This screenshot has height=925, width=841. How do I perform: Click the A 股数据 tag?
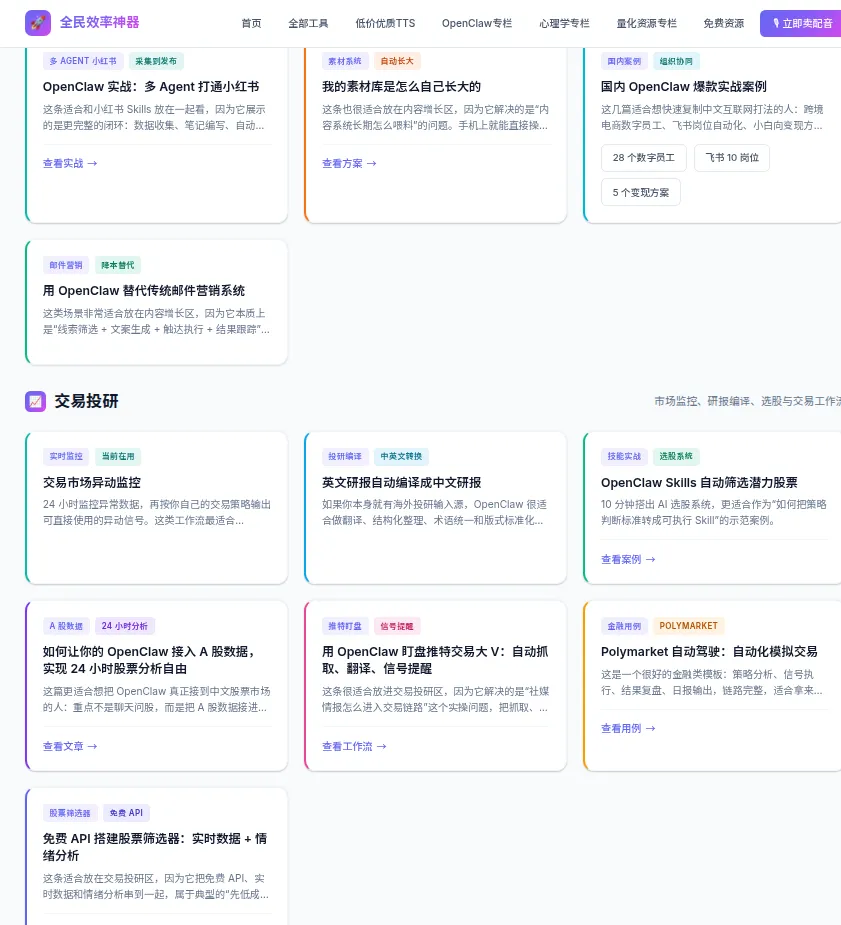(x=66, y=626)
